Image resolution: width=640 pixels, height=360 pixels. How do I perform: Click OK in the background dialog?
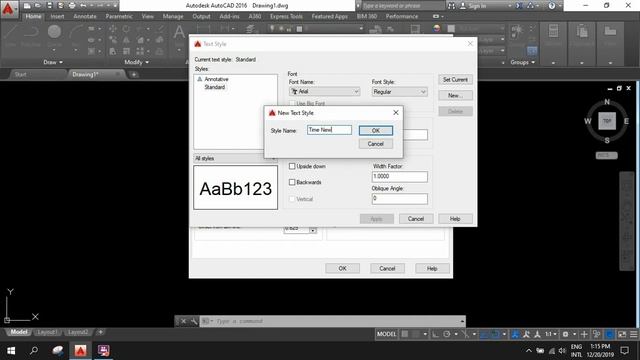[342, 269]
